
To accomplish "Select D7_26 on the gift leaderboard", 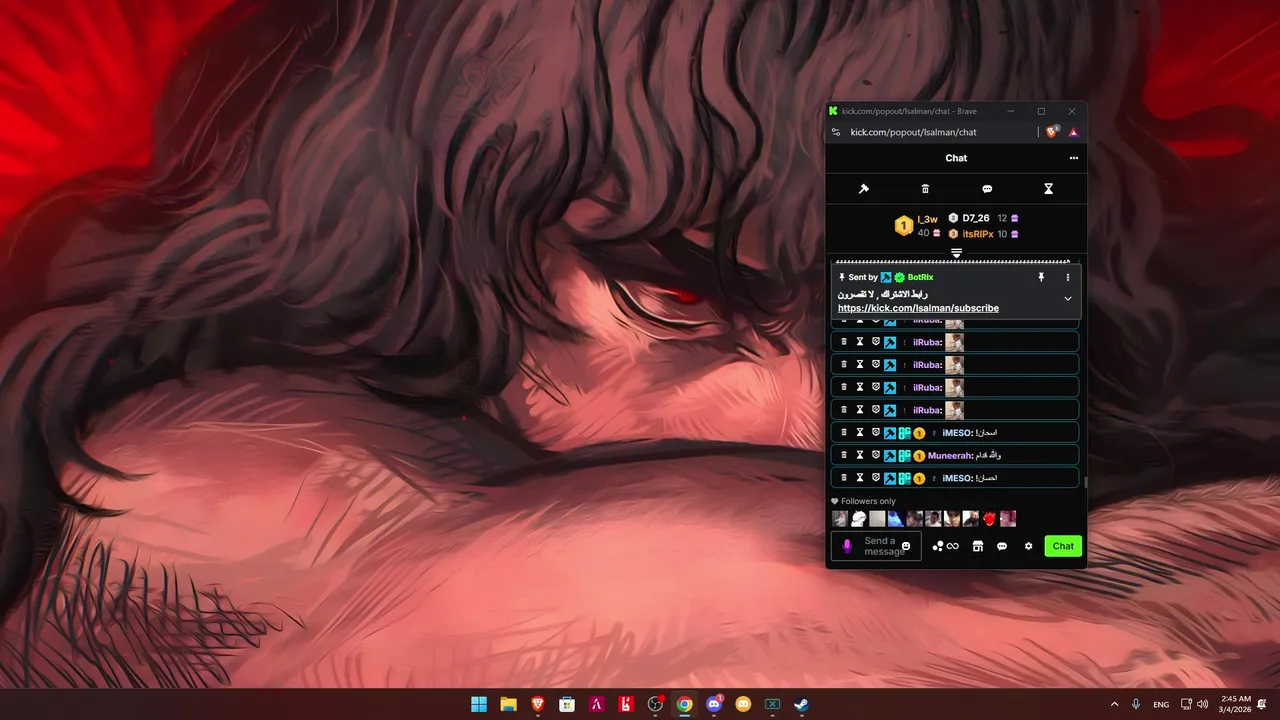I will click(x=976, y=218).
